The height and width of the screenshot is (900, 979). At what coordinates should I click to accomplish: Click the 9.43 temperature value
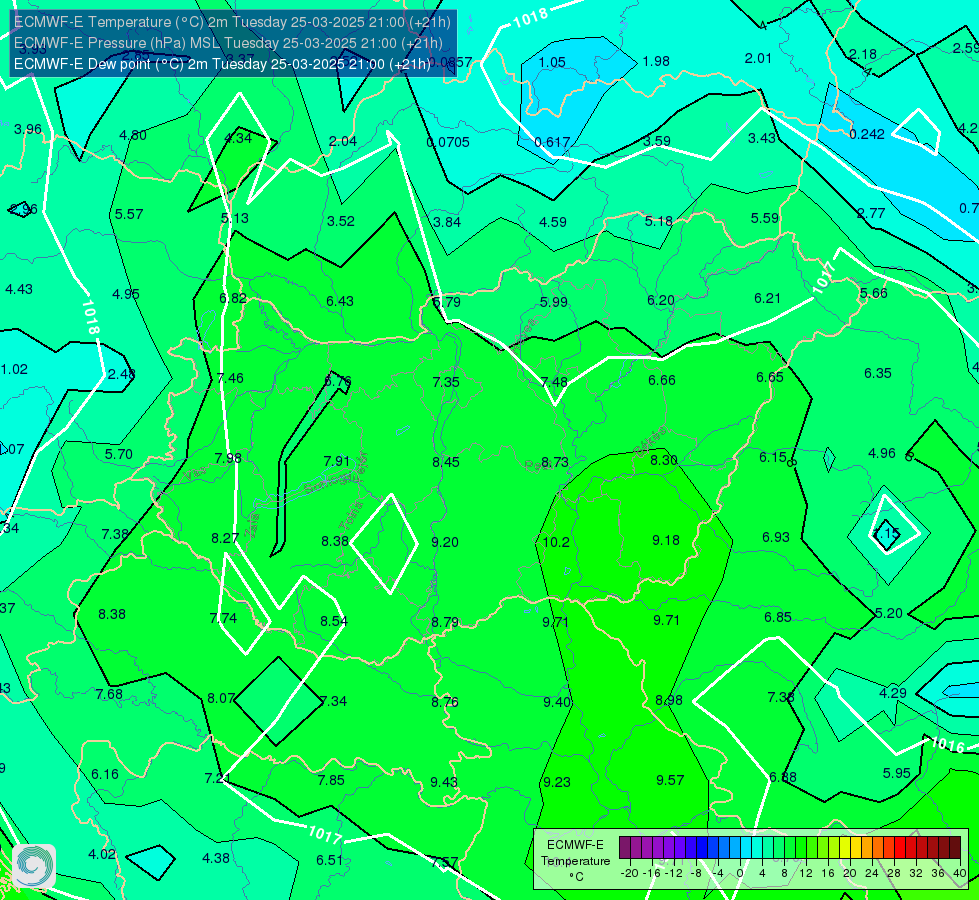444,783
